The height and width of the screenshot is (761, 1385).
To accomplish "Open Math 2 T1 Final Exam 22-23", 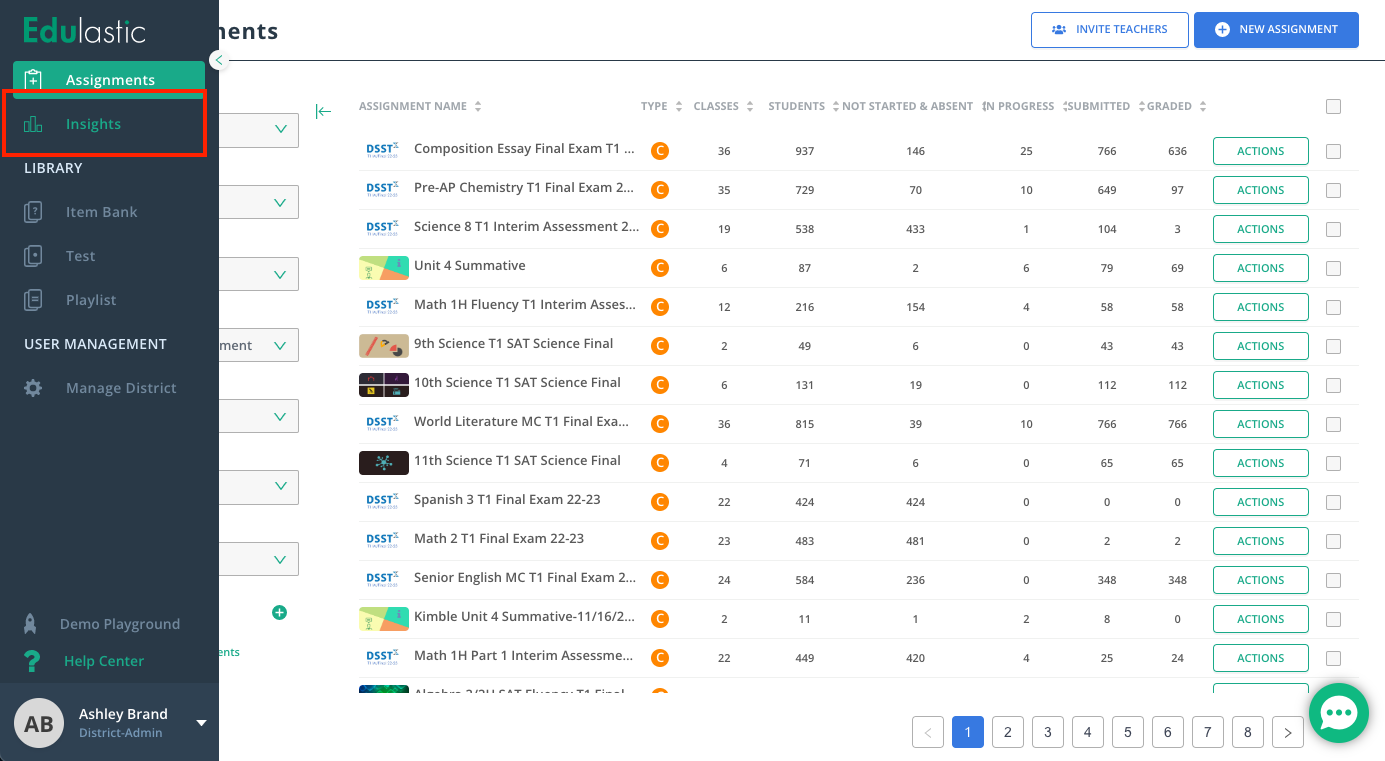I will pos(499,538).
